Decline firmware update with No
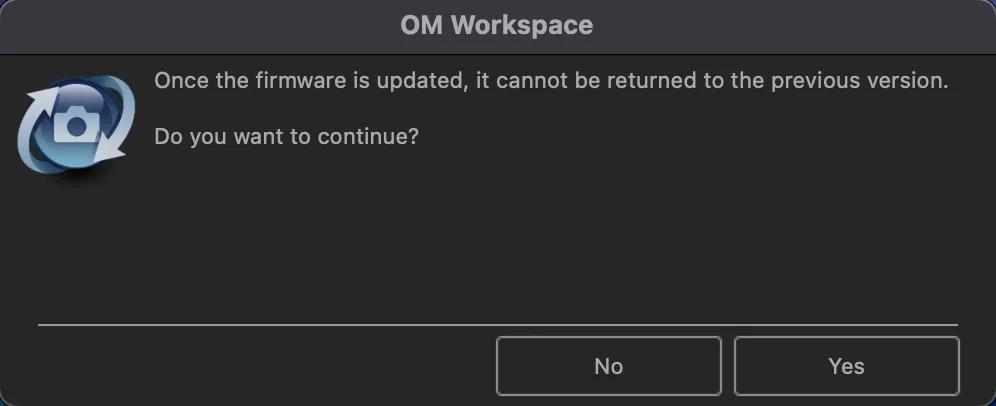 608,366
